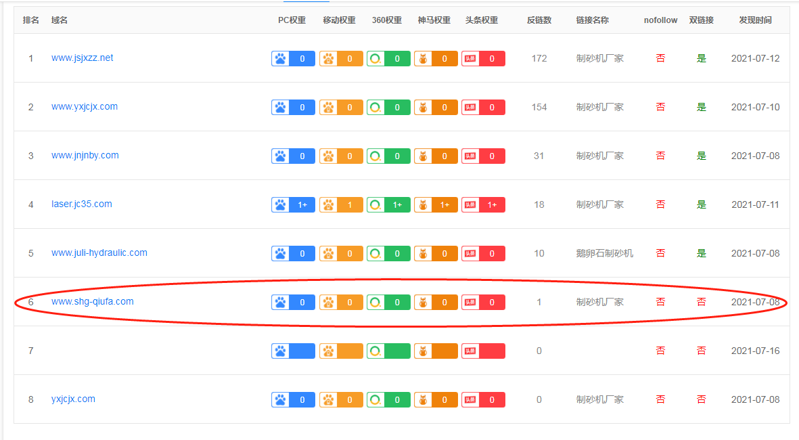Screen dimensions: 799x440
Task: Click the 360权重 badge for www.juli-hydraulic.com
Action: (388, 253)
